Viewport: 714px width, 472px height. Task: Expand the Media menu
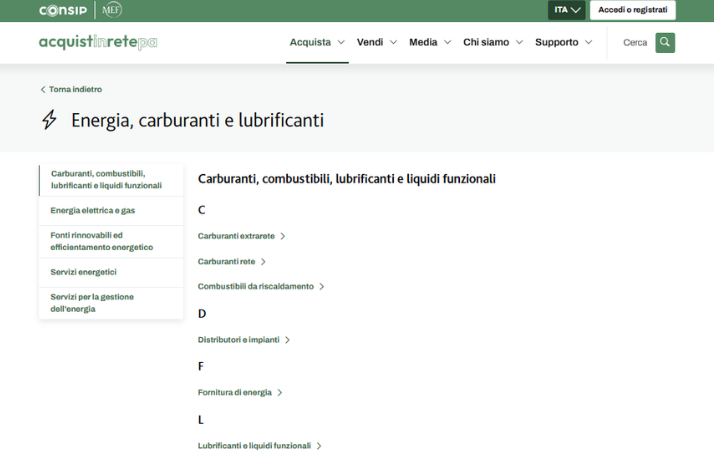click(430, 43)
